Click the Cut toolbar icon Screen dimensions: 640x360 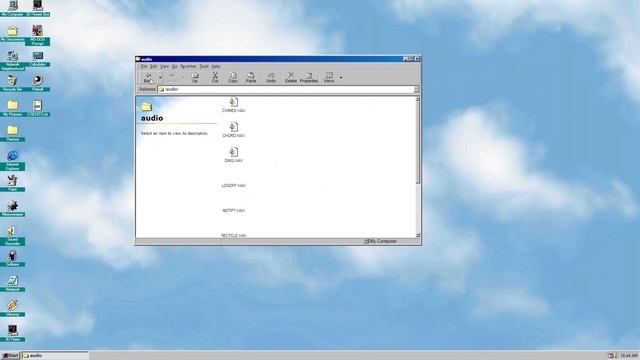215,77
